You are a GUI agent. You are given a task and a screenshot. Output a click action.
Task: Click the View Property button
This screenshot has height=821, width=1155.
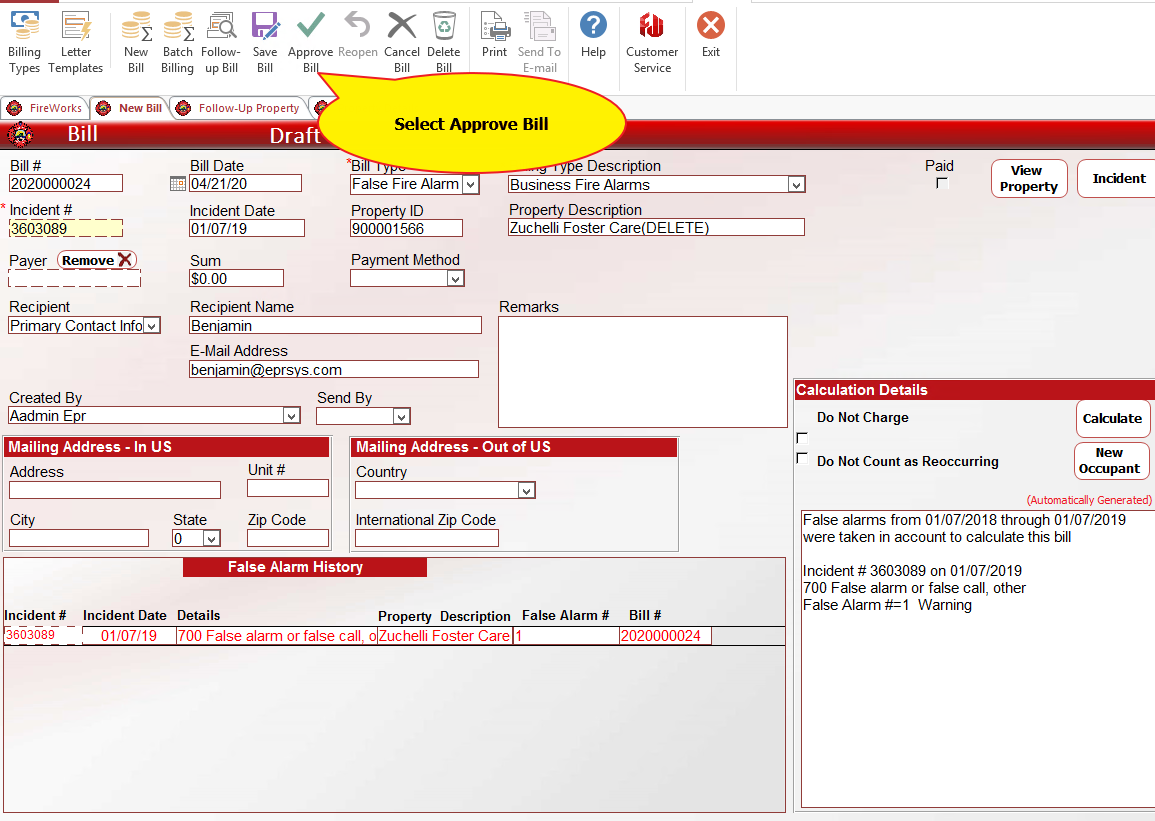[1028, 178]
